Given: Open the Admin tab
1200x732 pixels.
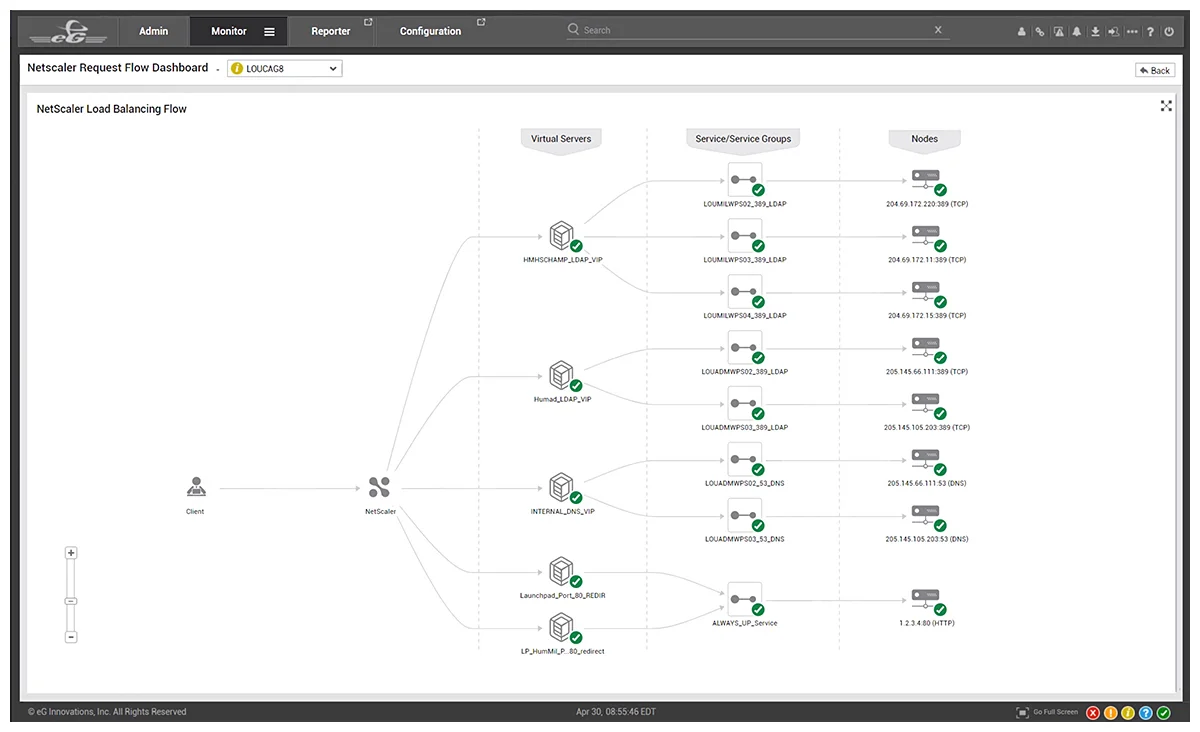Looking at the screenshot, I should click(x=154, y=31).
